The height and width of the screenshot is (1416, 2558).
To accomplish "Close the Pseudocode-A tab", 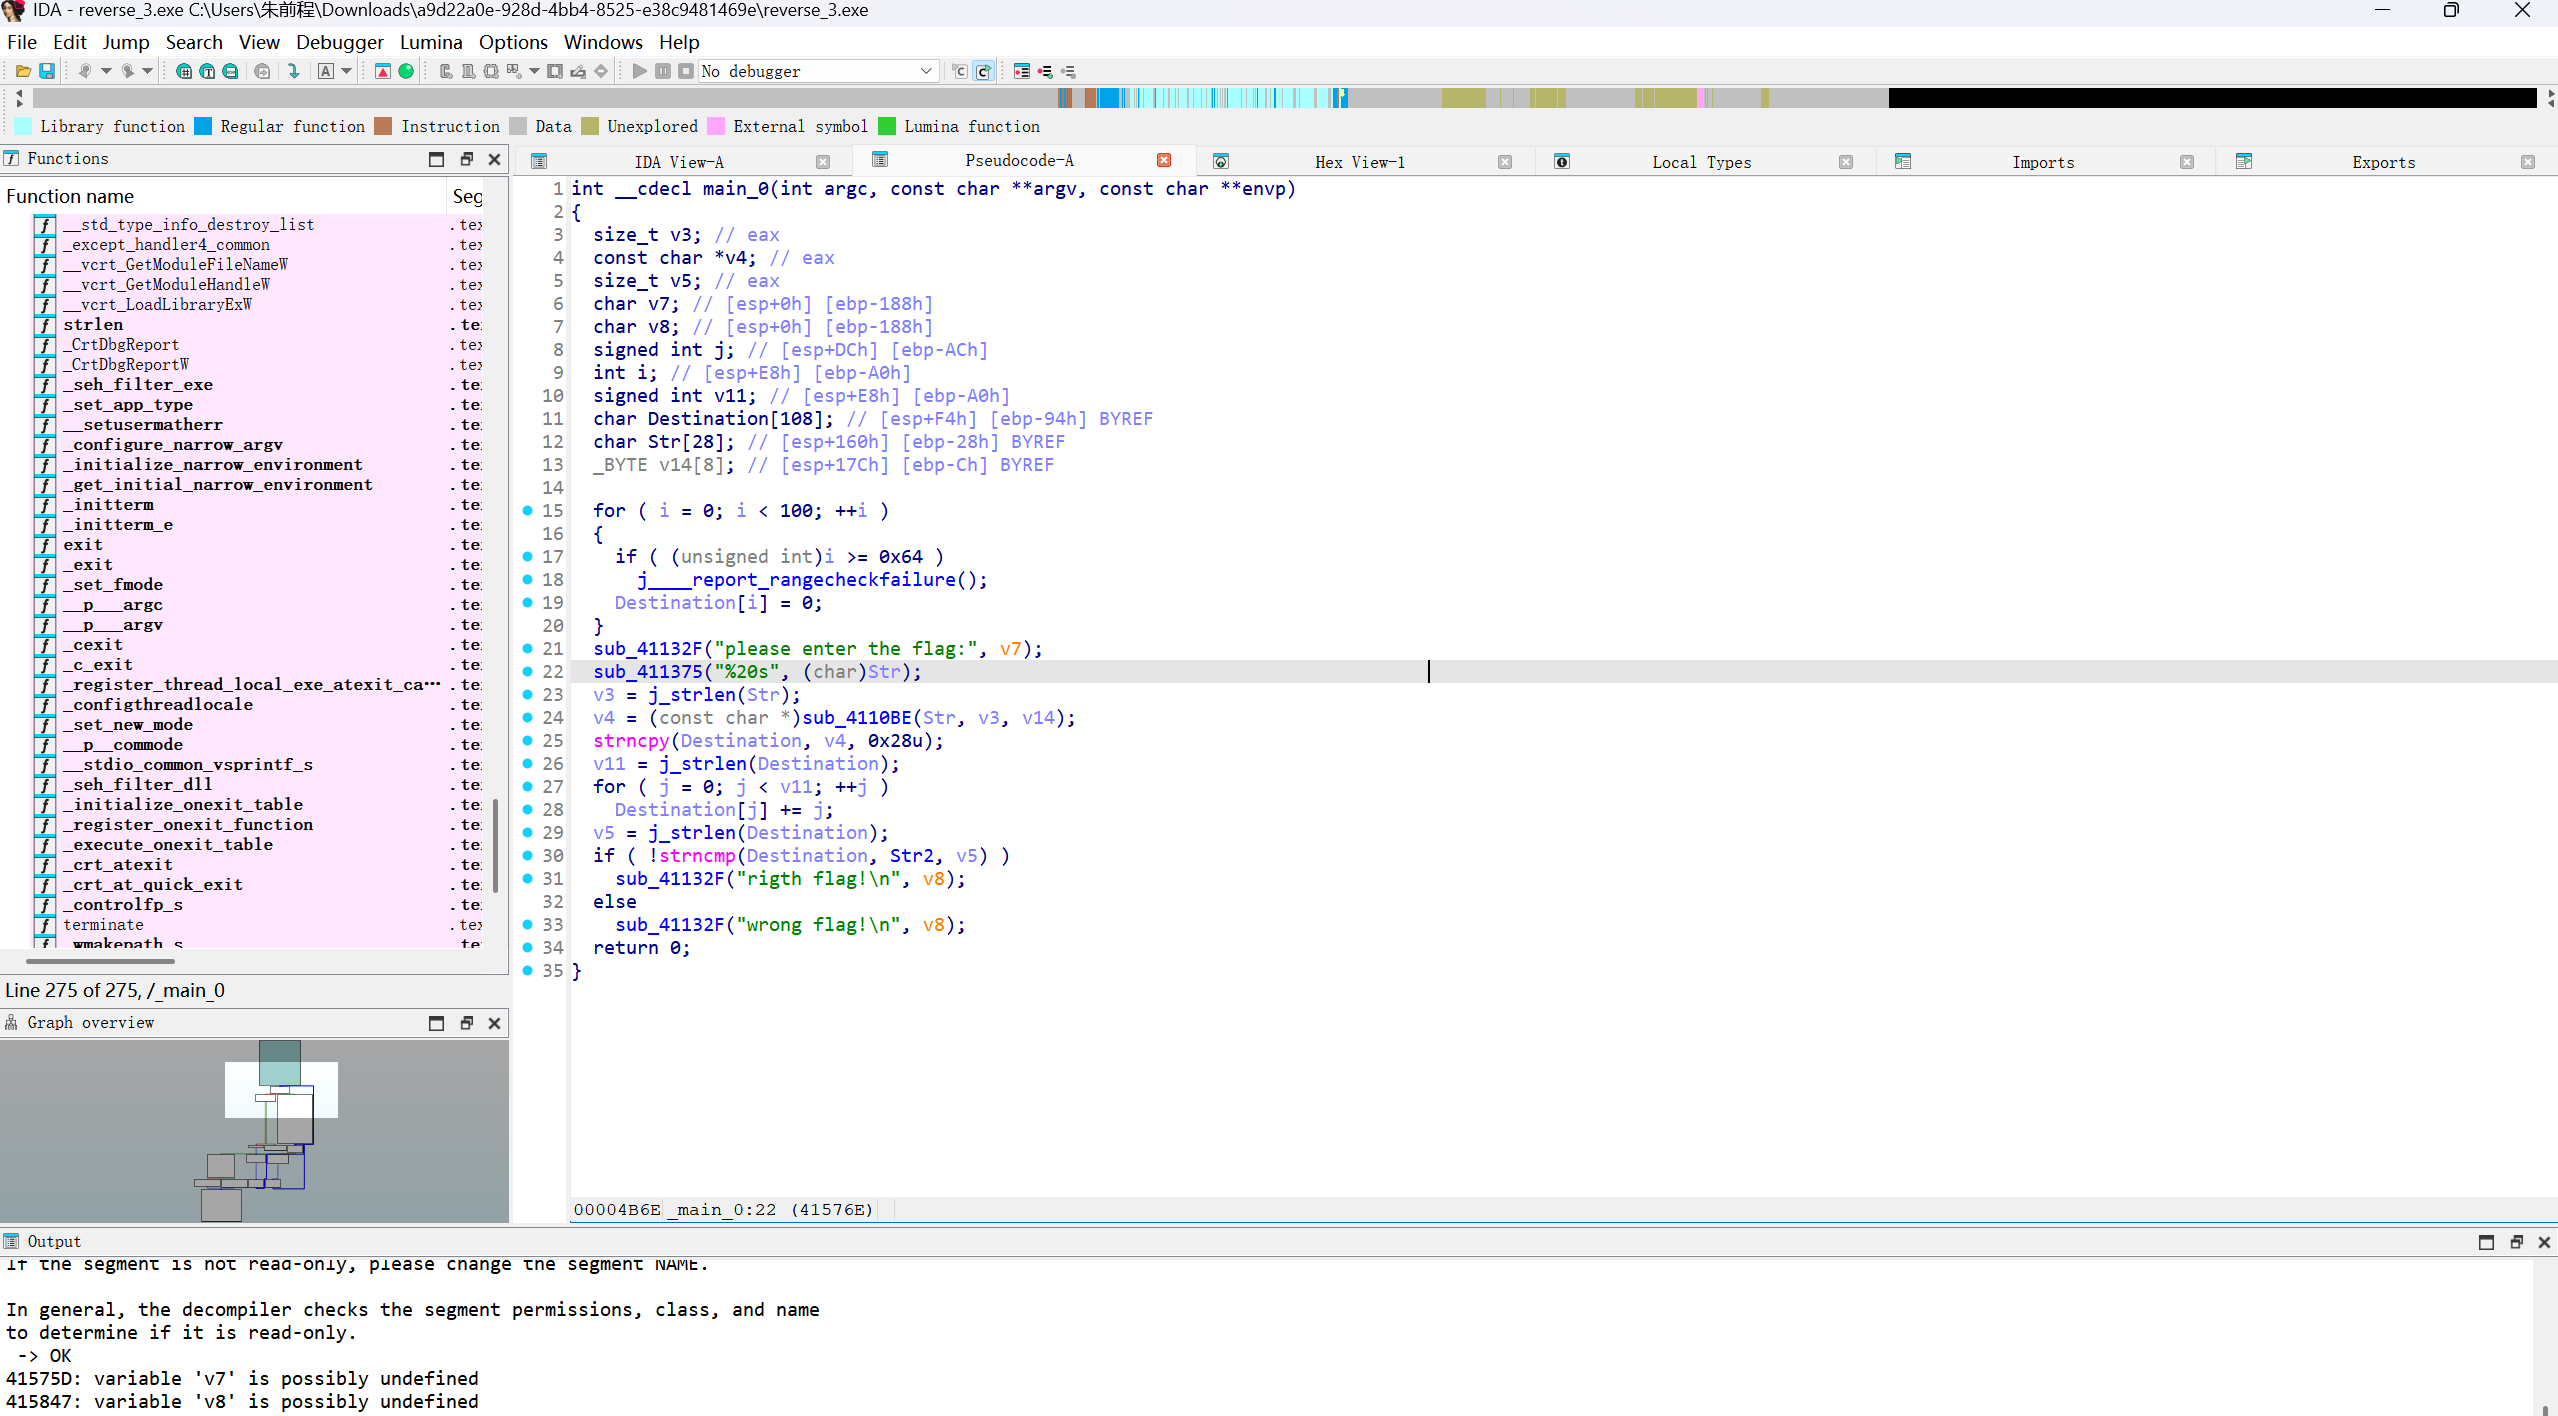I will click(1164, 161).
